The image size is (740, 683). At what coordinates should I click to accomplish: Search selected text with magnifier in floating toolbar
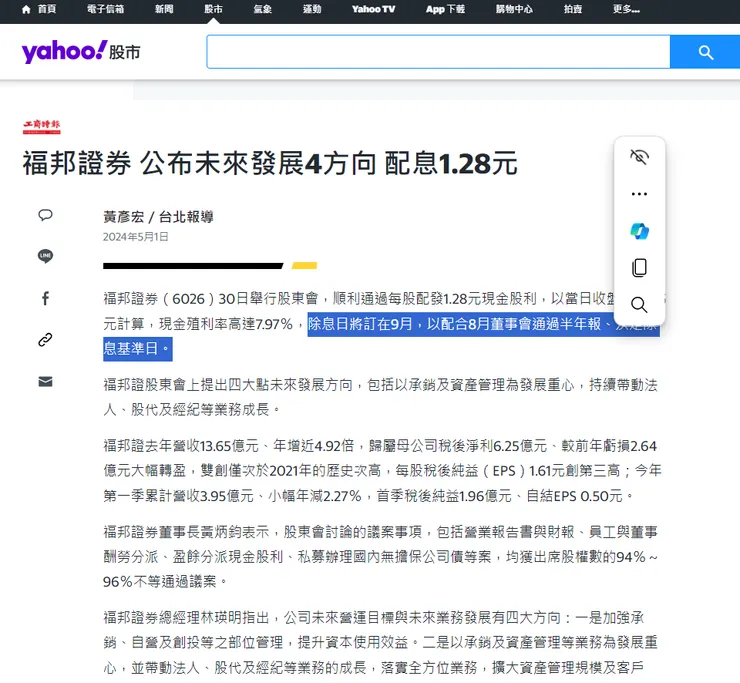[639, 305]
